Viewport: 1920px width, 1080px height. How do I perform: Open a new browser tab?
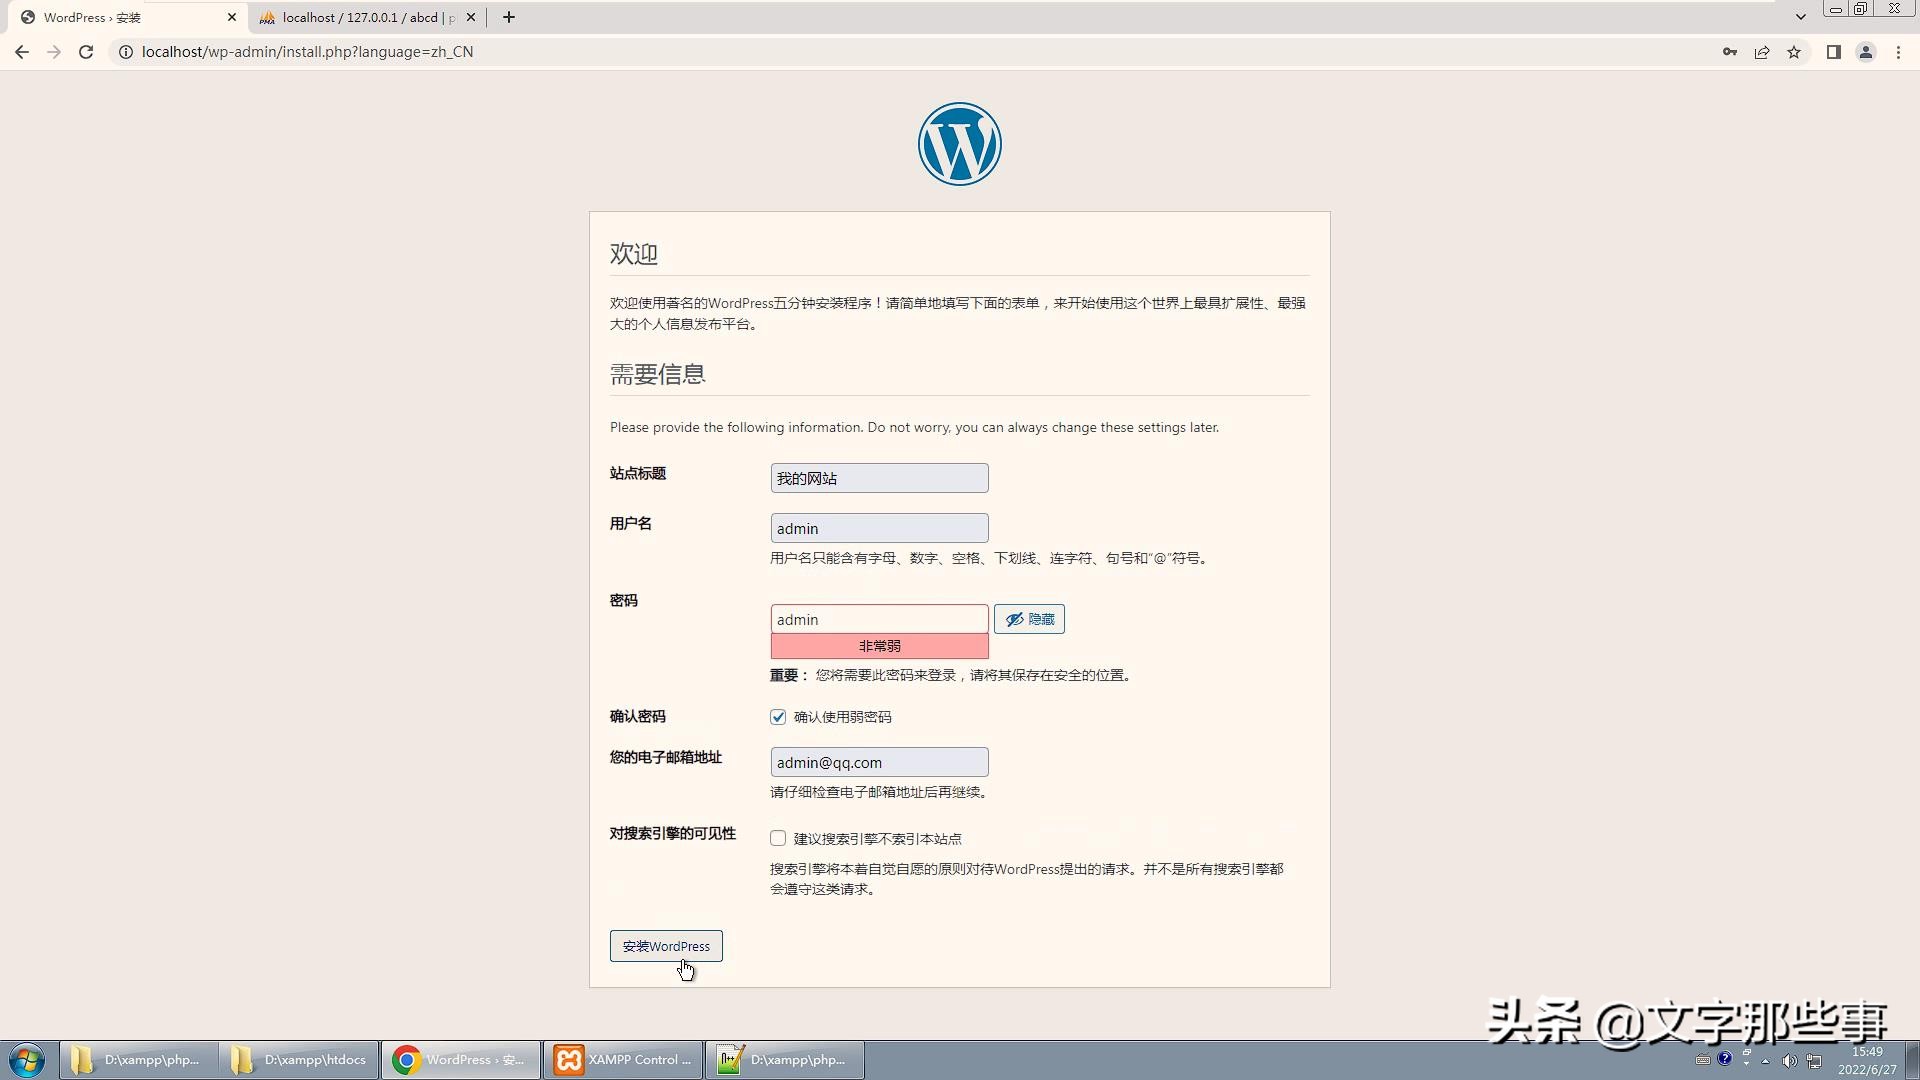pyautogui.click(x=509, y=17)
